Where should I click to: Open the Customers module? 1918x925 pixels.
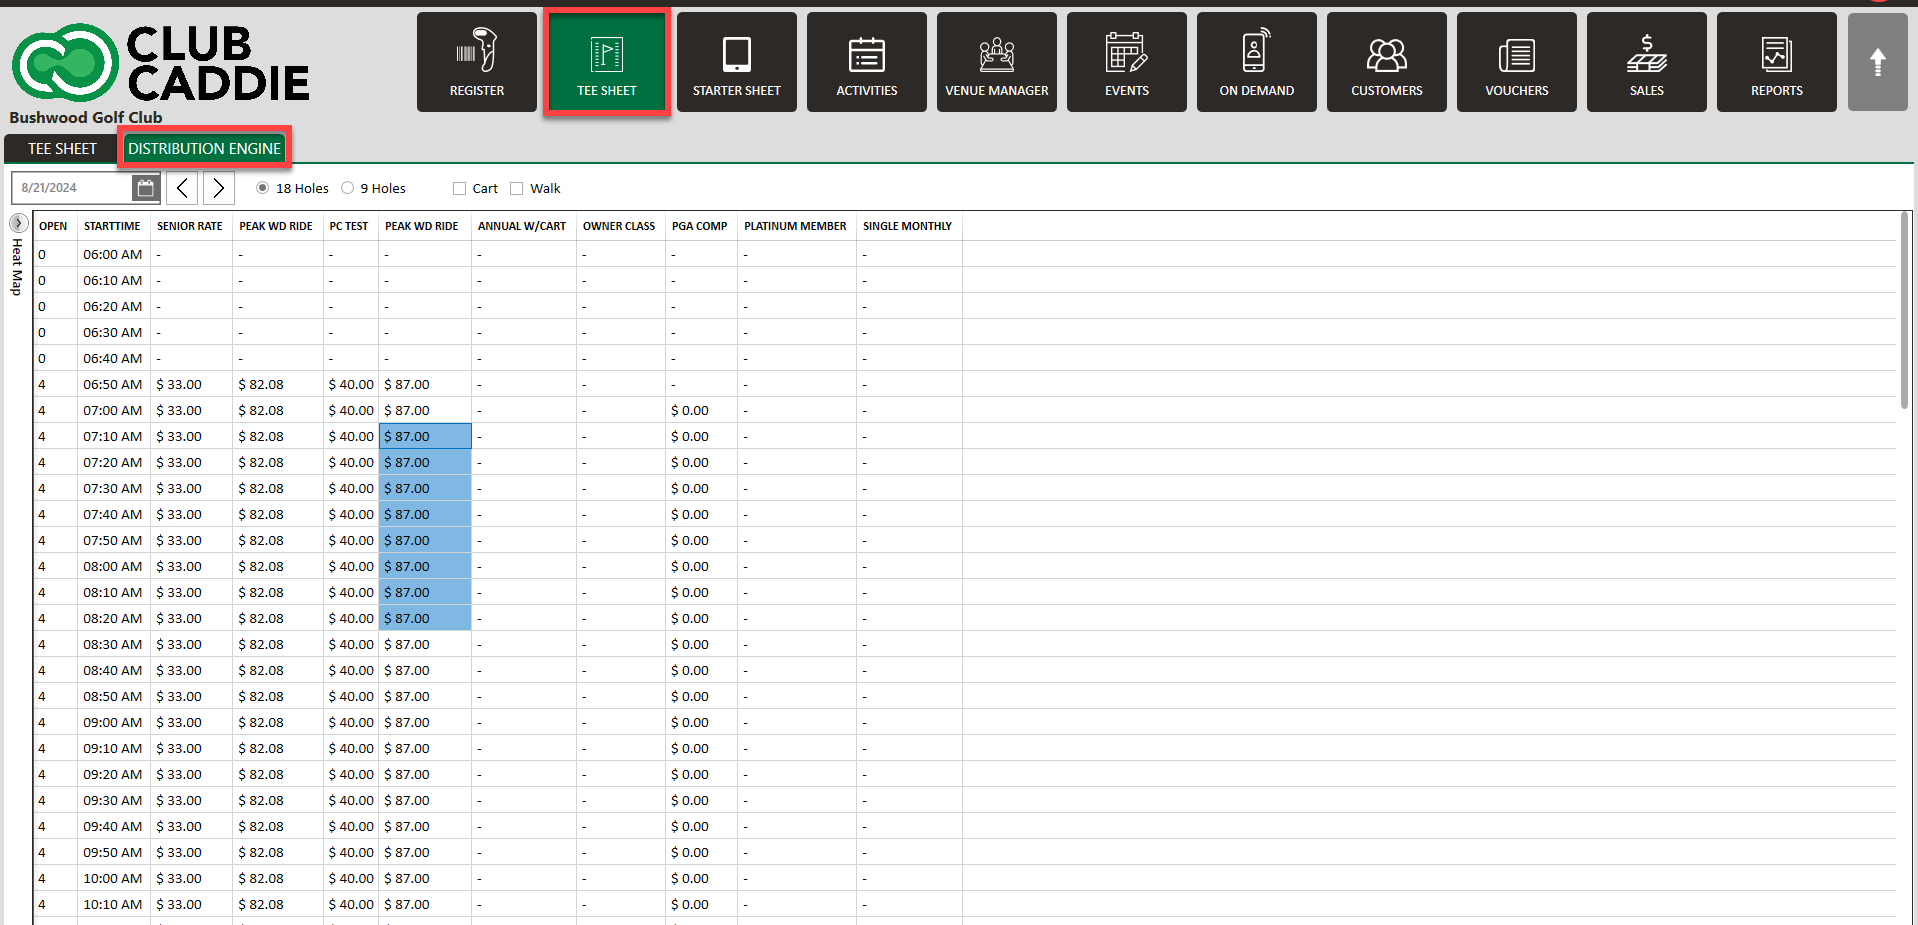pyautogui.click(x=1387, y=62)
